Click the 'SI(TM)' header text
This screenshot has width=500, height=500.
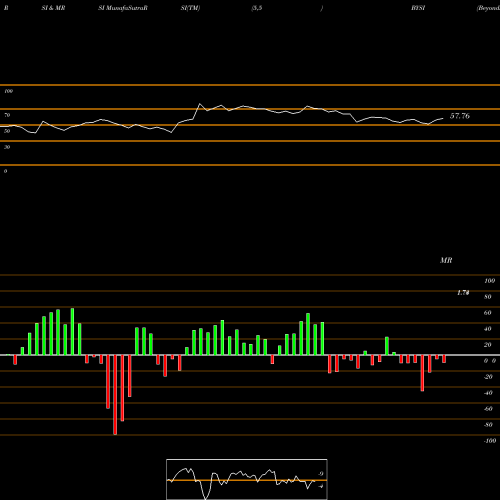click(x=190, y=8)
